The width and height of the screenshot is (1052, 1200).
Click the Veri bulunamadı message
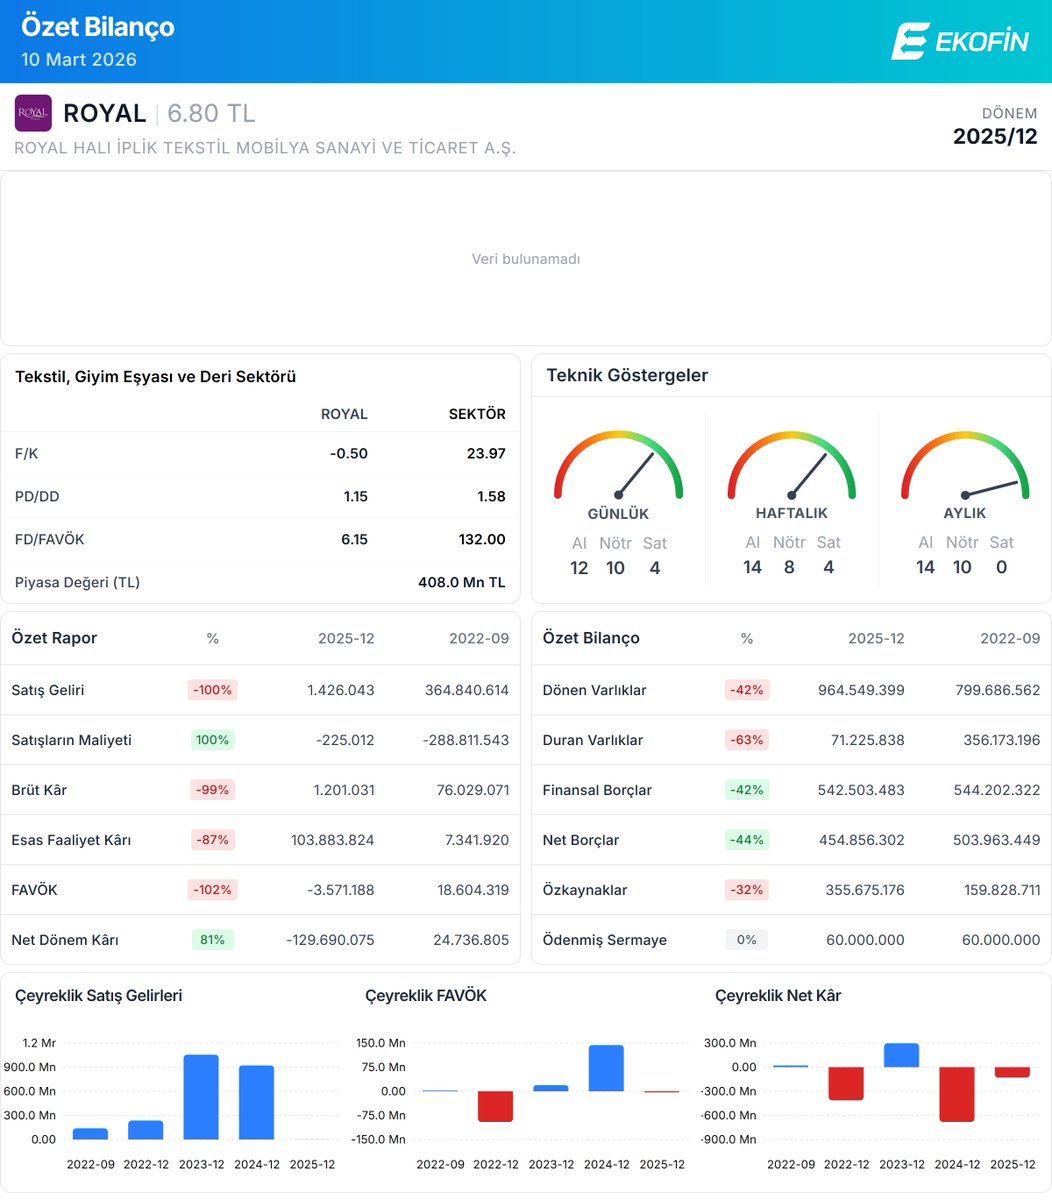pyautogui.click(x=526, y=259)
